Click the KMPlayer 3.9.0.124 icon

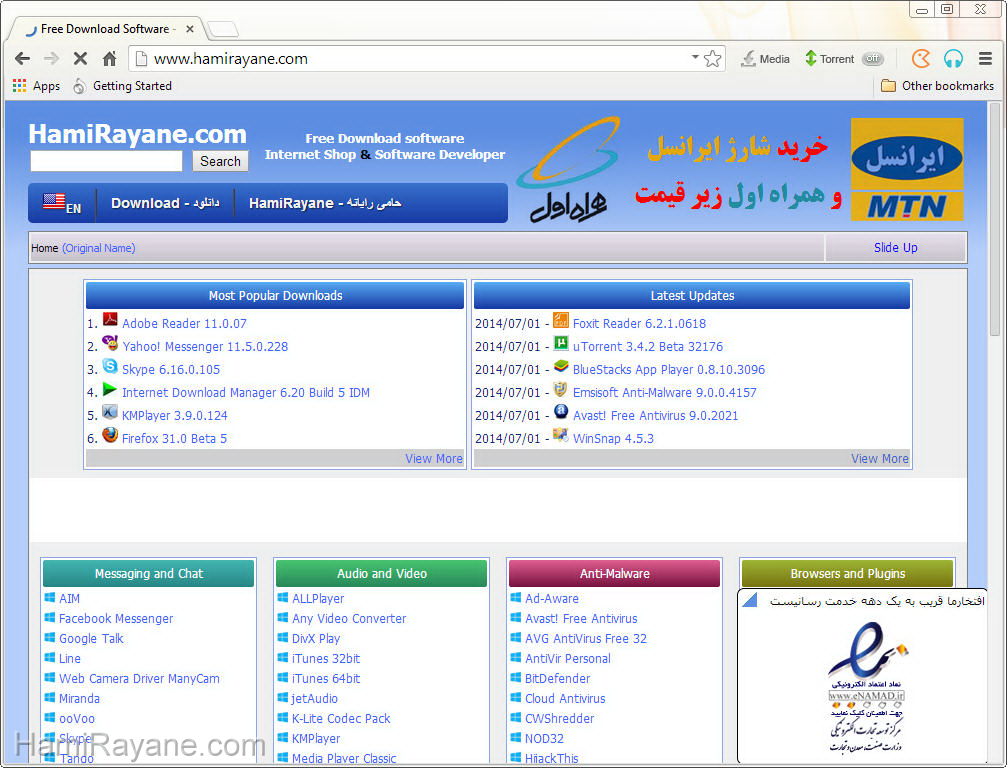tap(110, 412)
